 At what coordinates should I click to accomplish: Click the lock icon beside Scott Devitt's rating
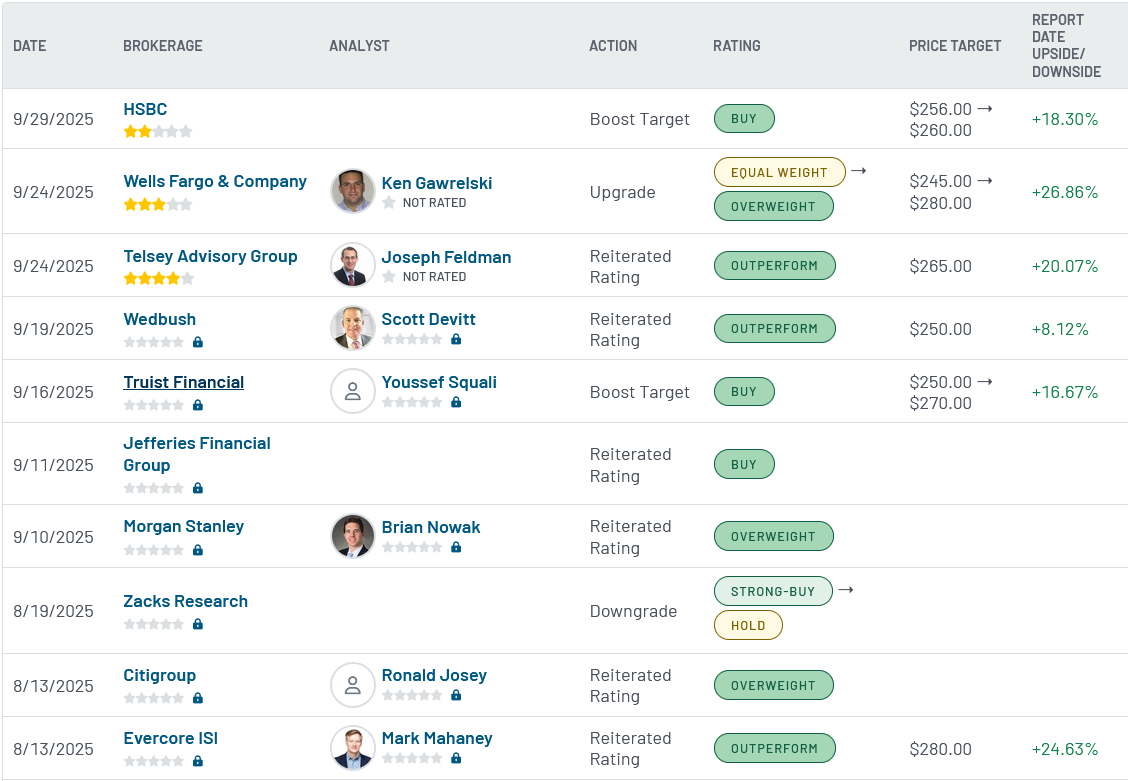(456, 339)
